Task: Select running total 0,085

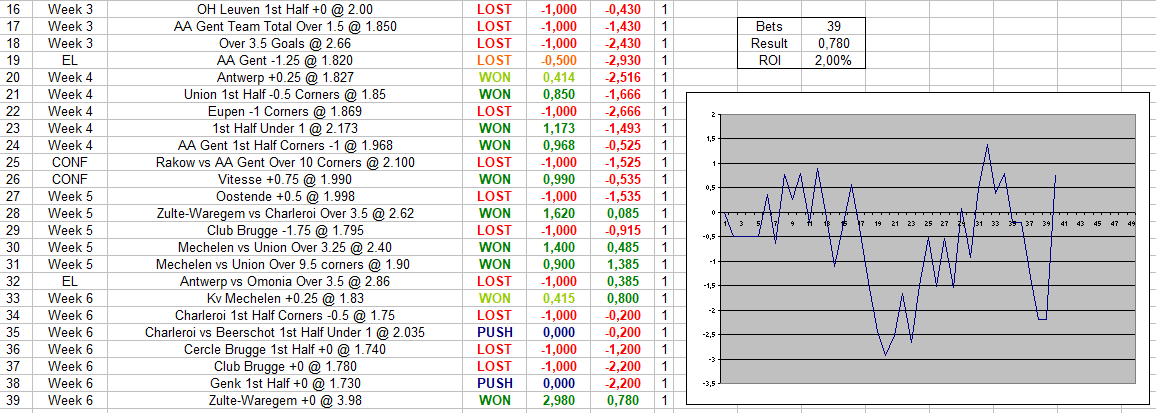Action: tap(622, 213)
